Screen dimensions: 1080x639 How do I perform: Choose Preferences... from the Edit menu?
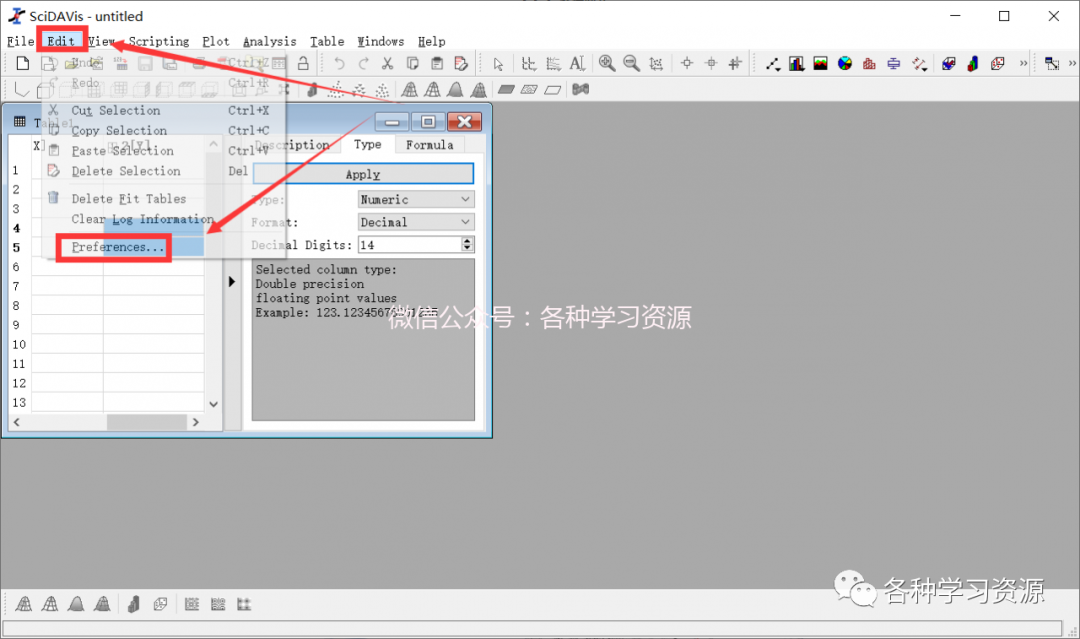point(118,247)
